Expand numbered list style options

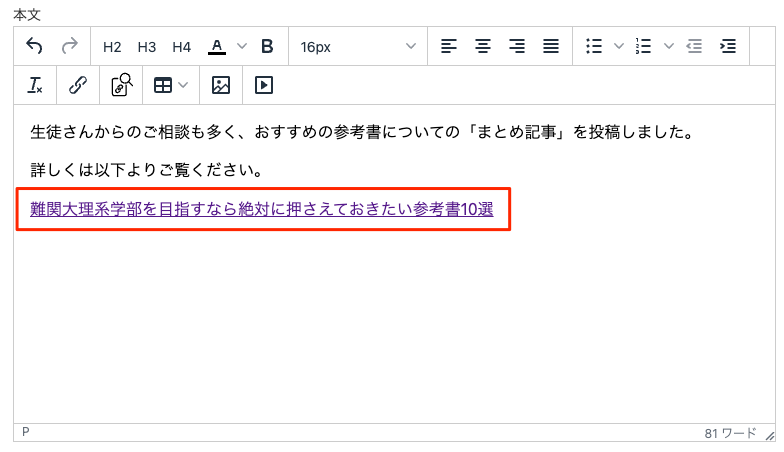[668, 46]
